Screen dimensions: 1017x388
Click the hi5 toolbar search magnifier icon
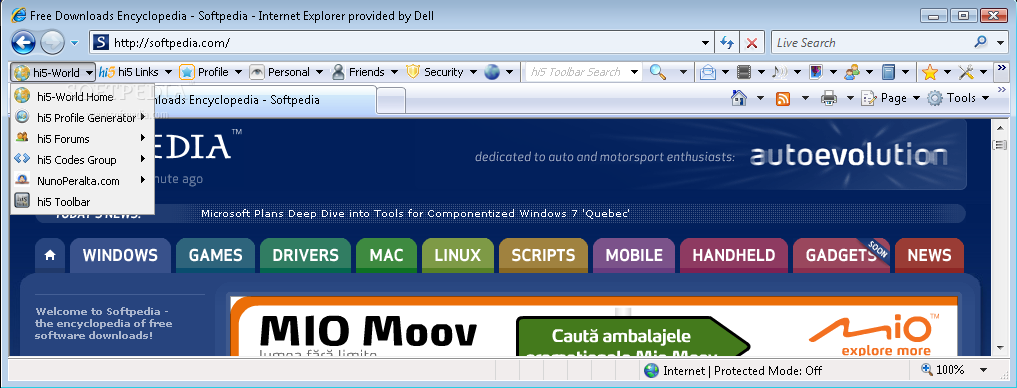coord(658,72)
